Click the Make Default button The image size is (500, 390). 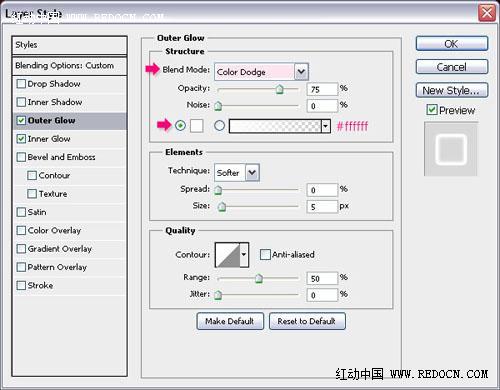coord(230,321)
